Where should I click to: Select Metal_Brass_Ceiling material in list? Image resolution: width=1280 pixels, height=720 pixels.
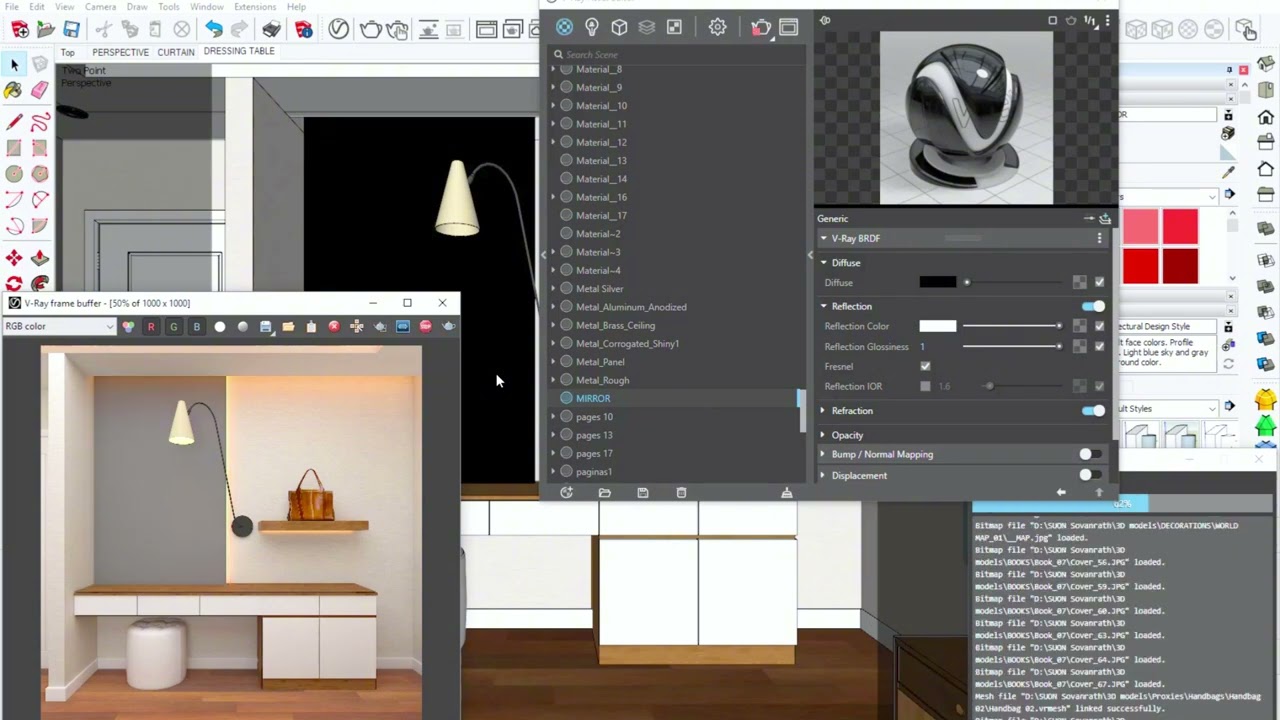tap(615, 325)
